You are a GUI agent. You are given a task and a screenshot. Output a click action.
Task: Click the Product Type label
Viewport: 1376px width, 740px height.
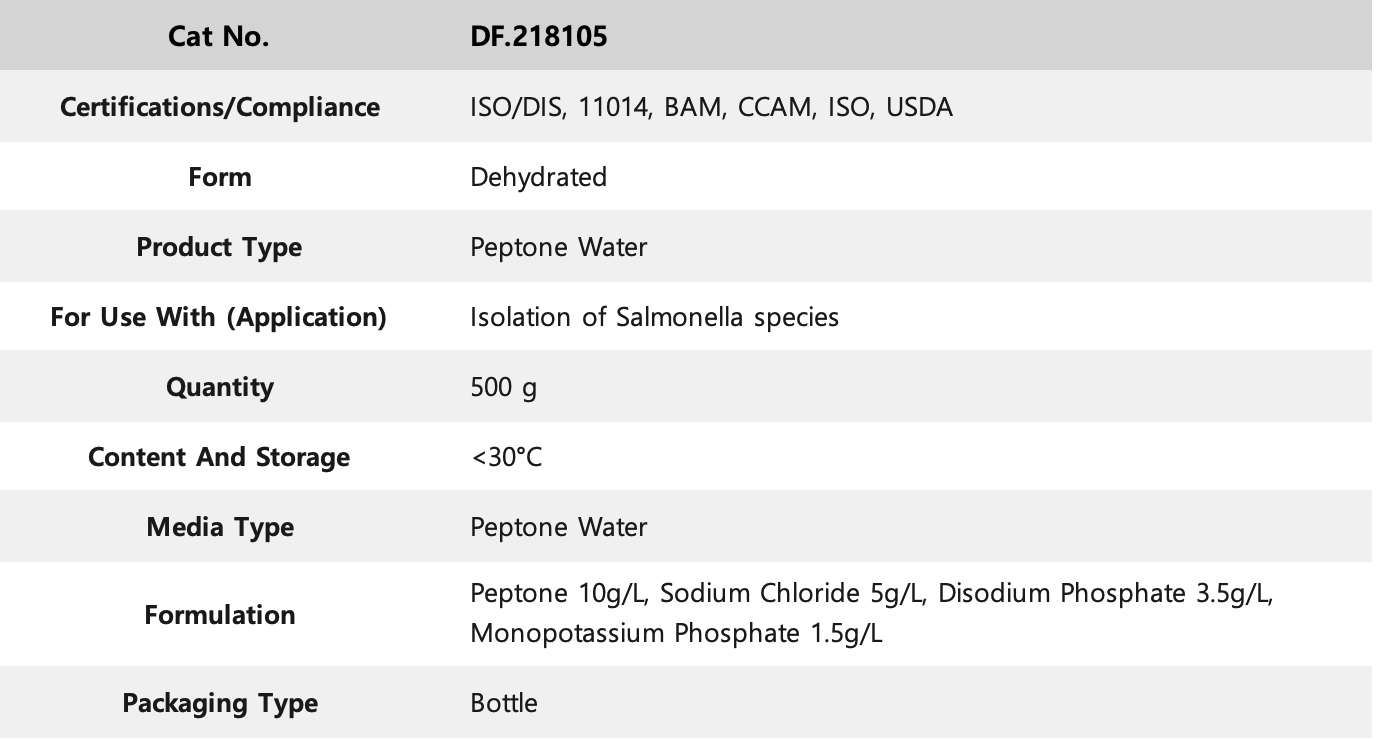[x=219, y=247]
